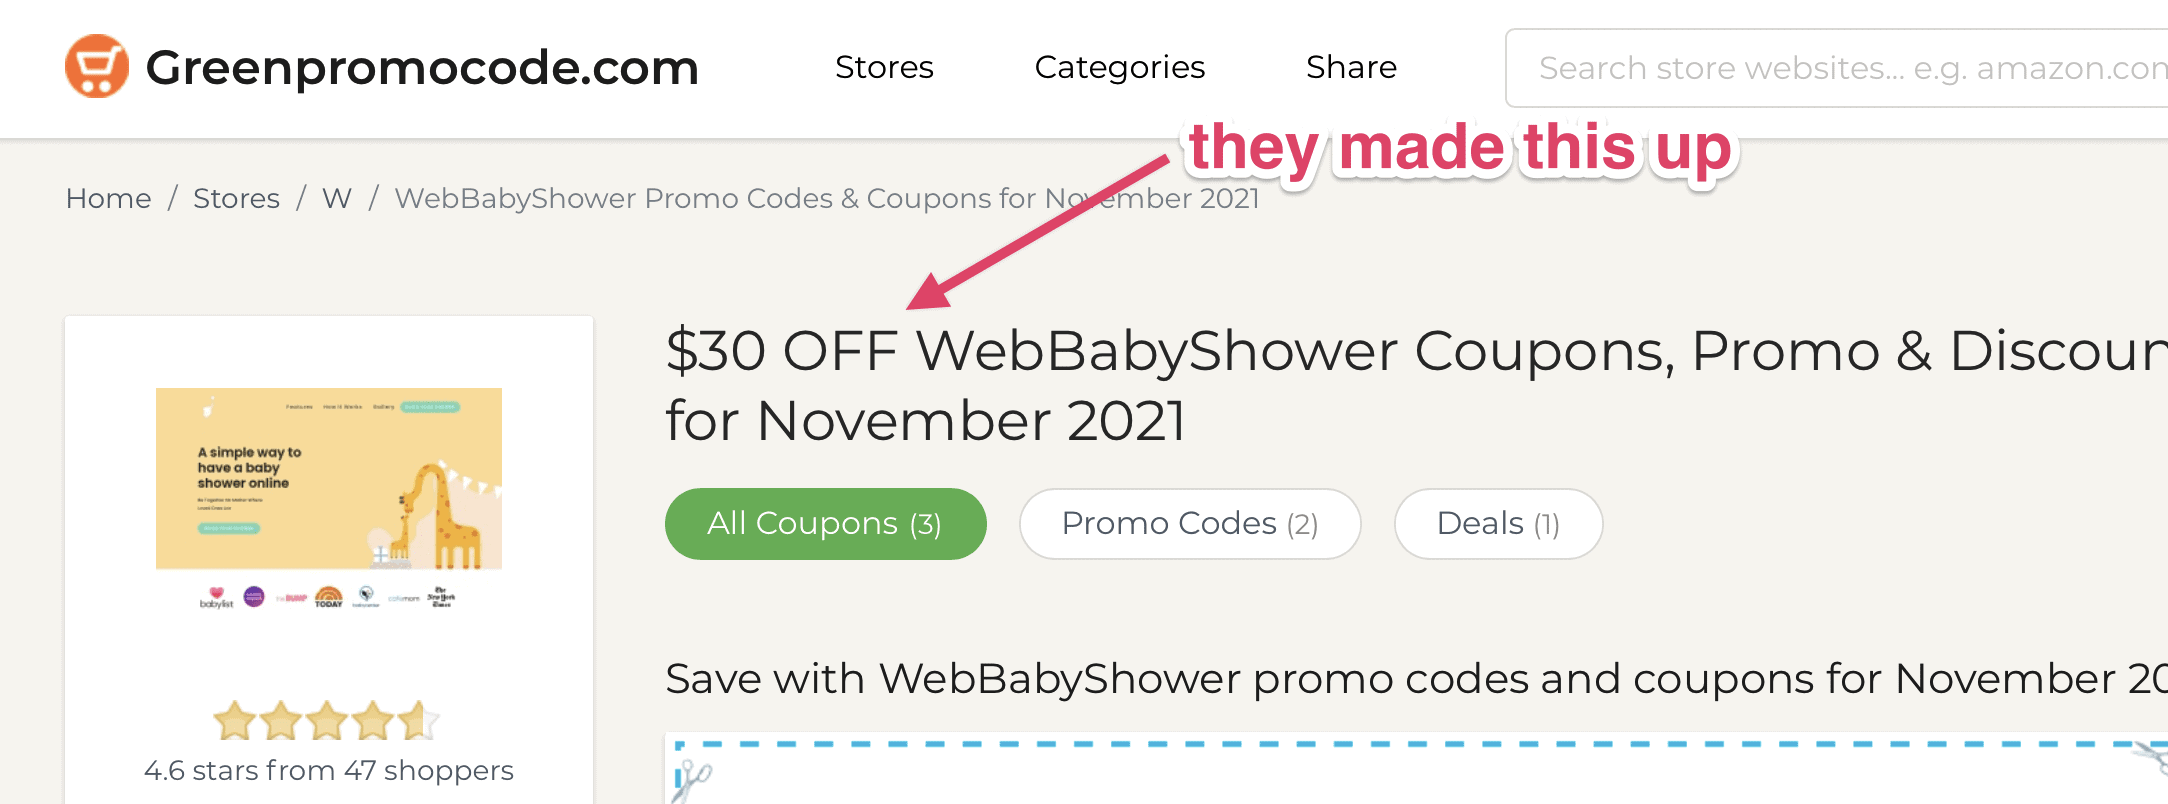Open the W breadcrumb link
2168x804 pixels.
336,198
